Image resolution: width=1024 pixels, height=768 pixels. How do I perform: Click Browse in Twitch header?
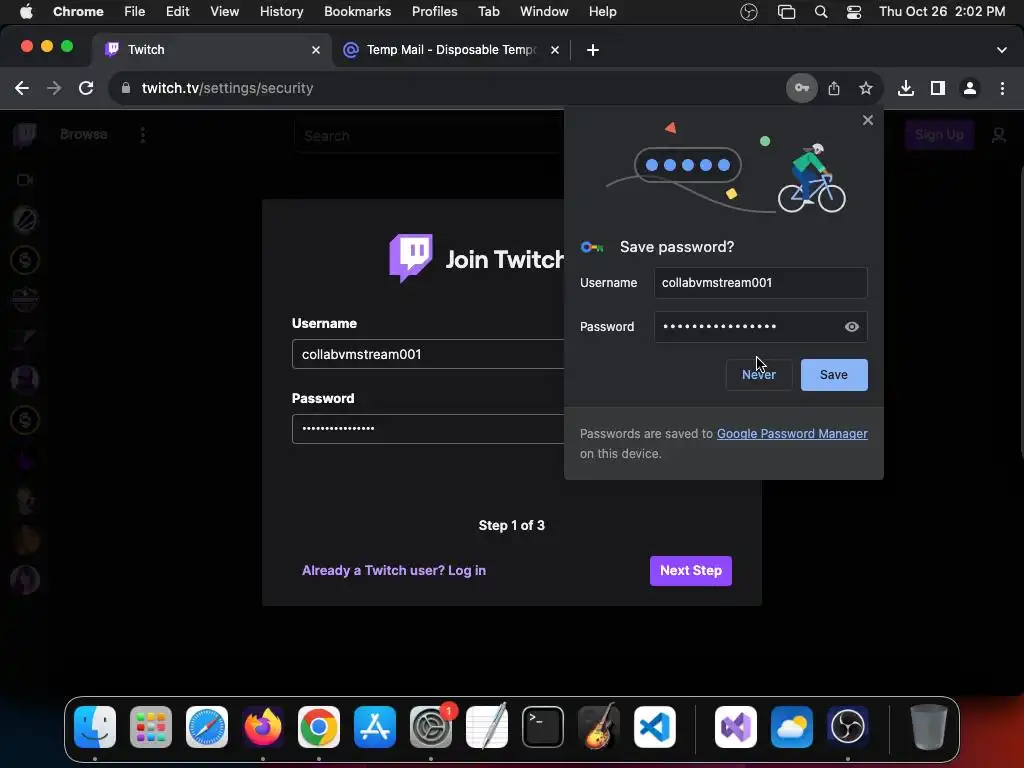84,134
